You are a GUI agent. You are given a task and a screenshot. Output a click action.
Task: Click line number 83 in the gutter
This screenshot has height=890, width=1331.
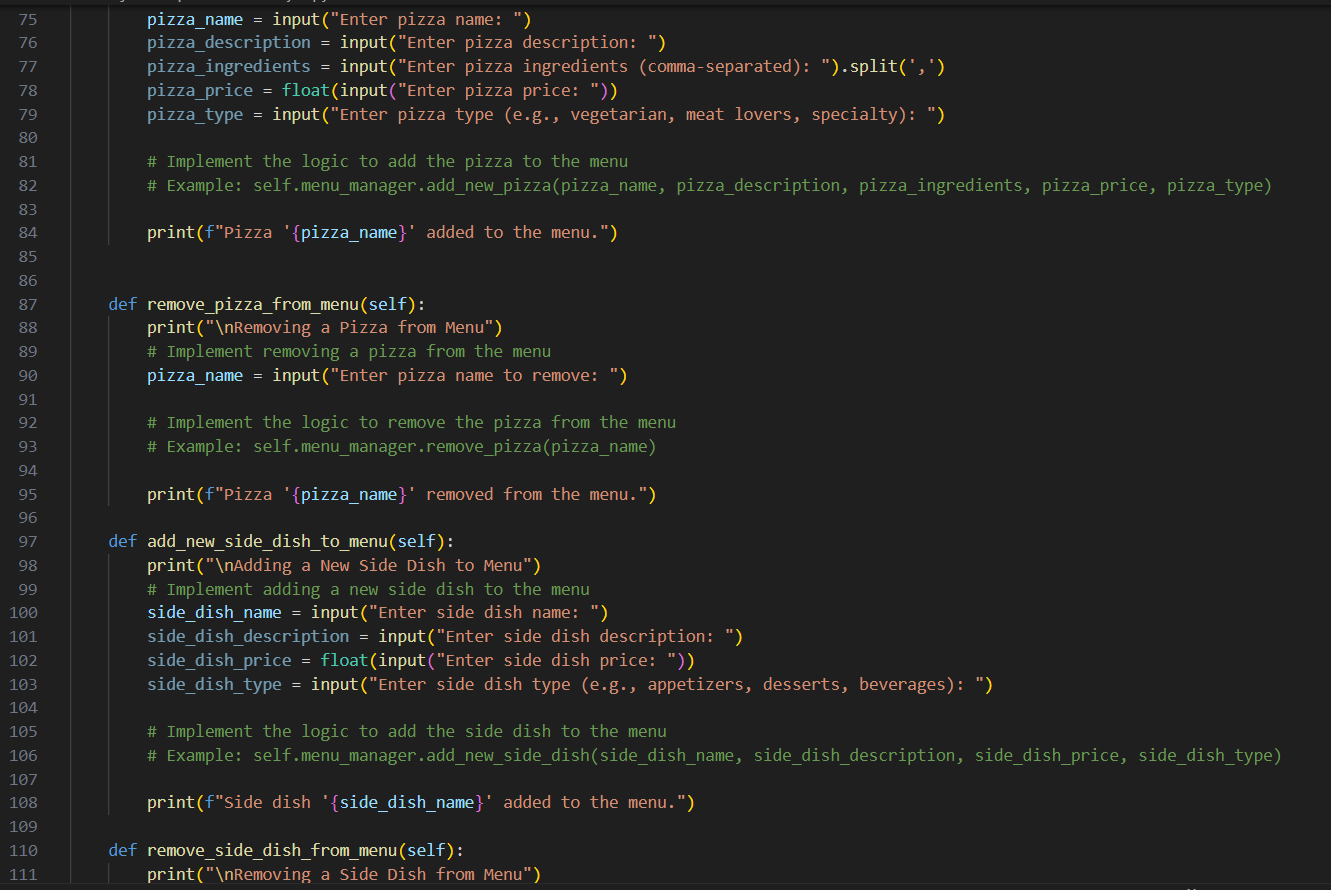pyautogui.click(x=27, y=209)
